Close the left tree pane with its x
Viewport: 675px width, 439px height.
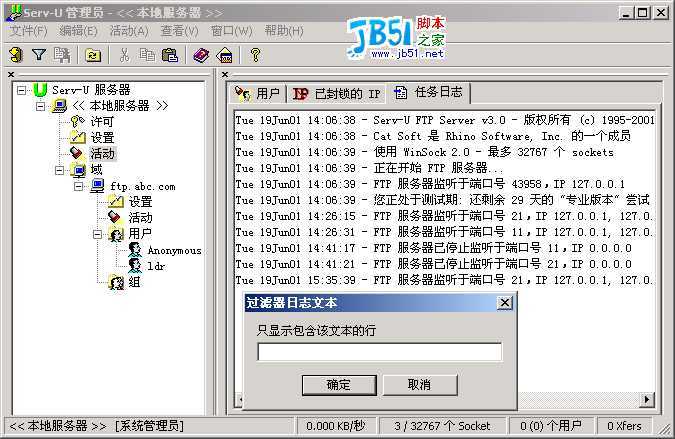(x=11, y=74)
